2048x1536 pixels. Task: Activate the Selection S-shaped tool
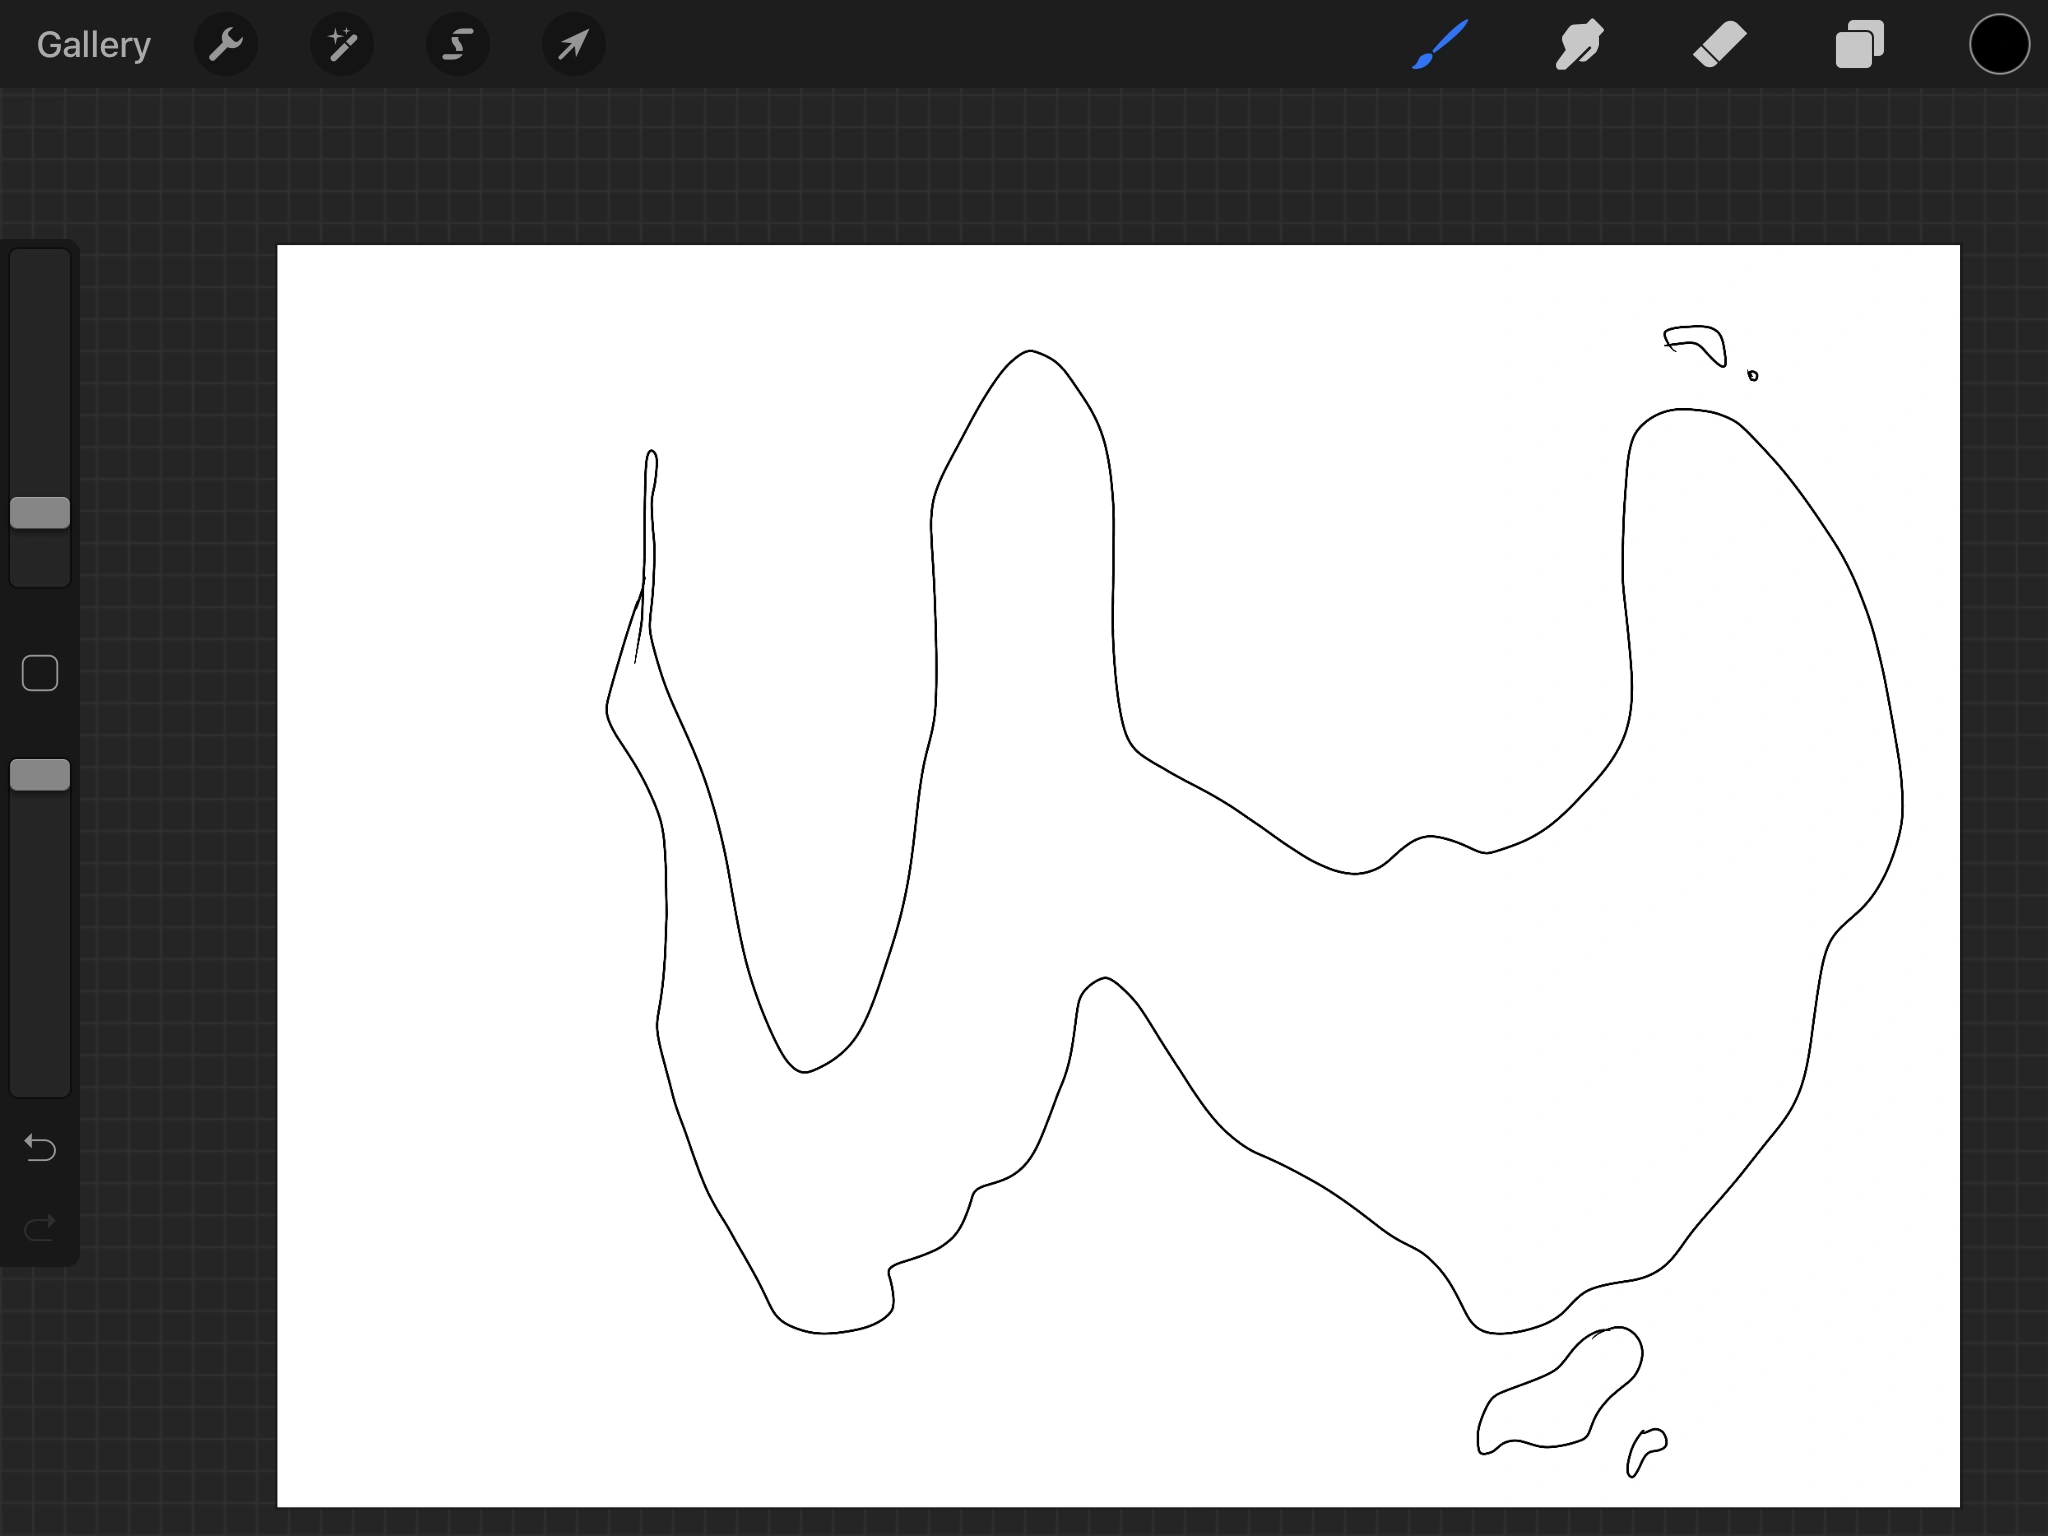point(458,45)
